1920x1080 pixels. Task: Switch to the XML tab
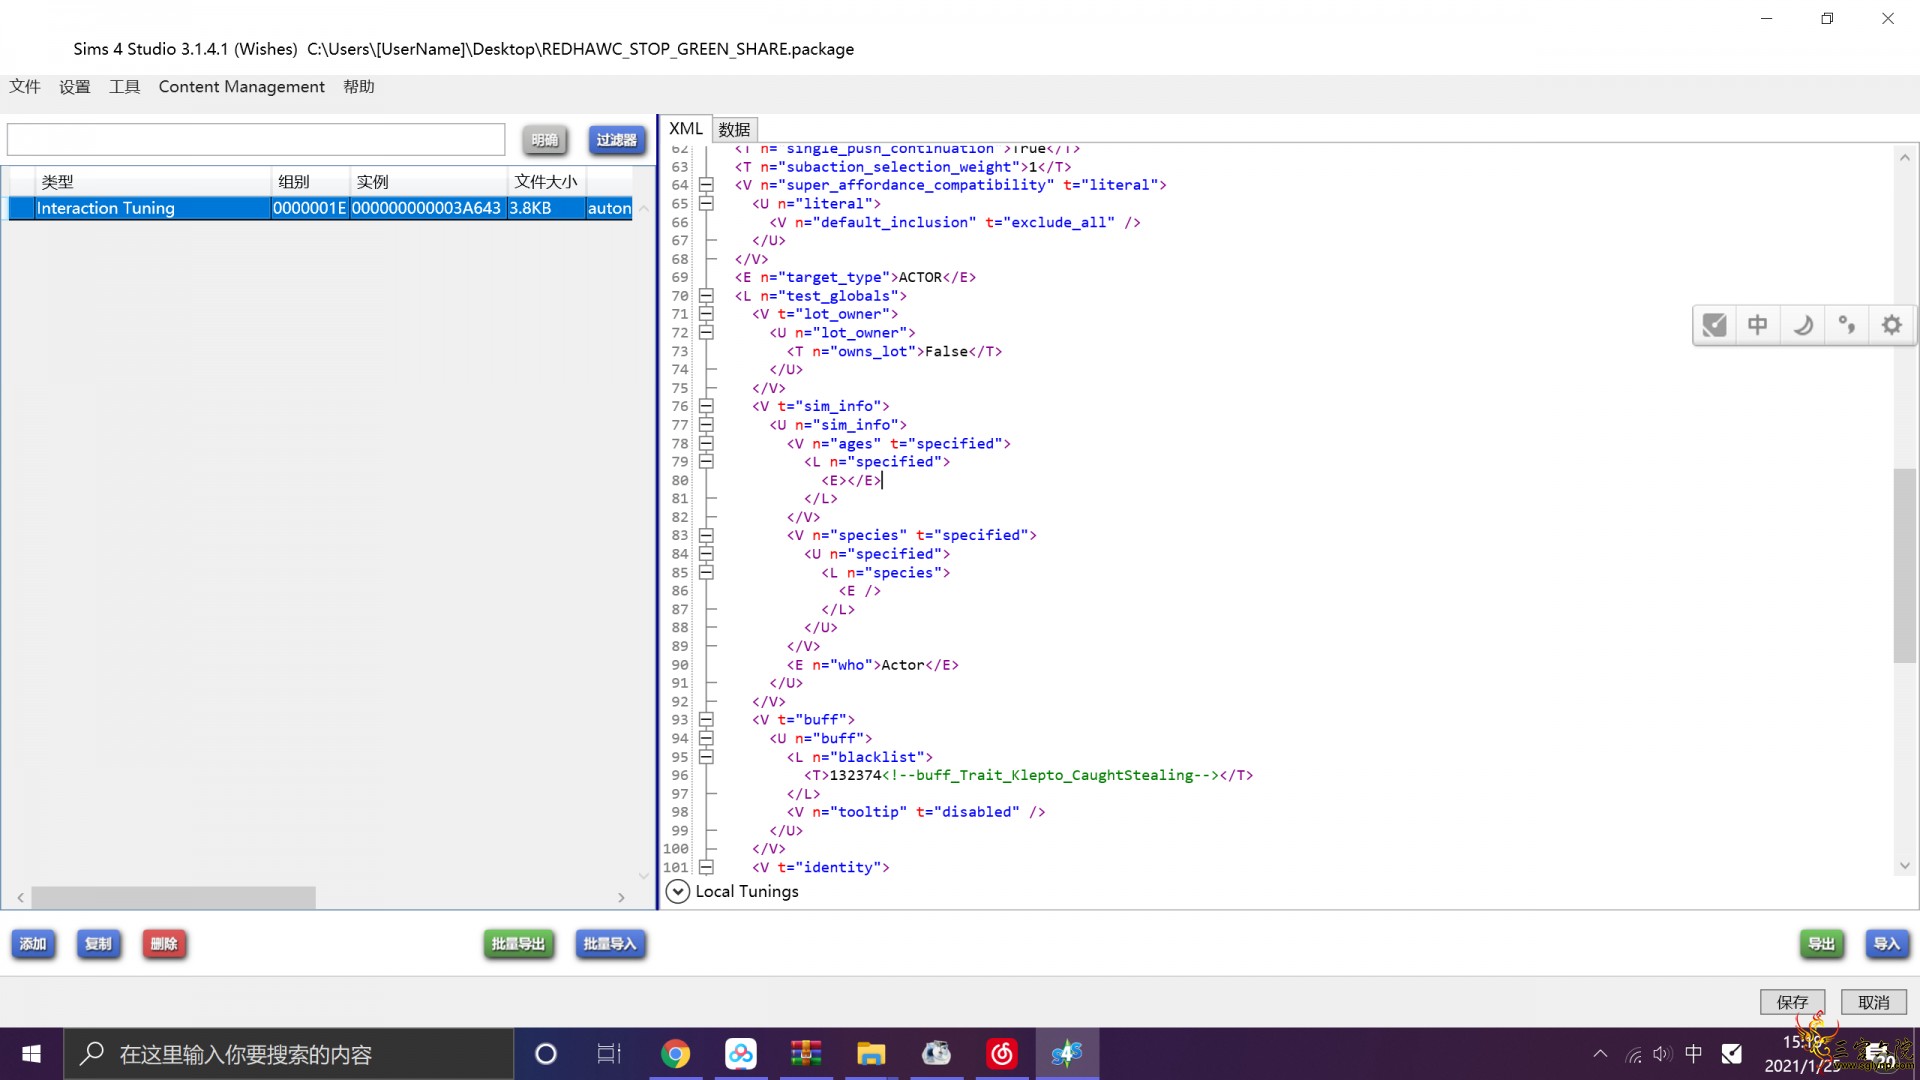coord(685,129)
